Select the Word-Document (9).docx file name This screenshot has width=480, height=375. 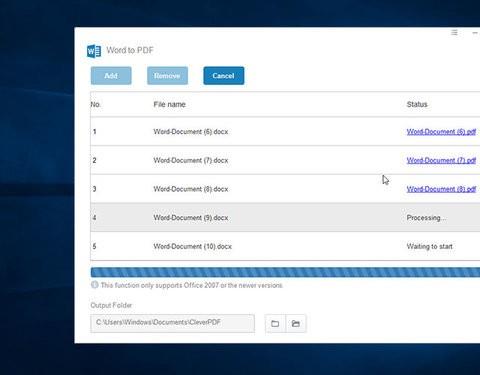click(191, 218)
